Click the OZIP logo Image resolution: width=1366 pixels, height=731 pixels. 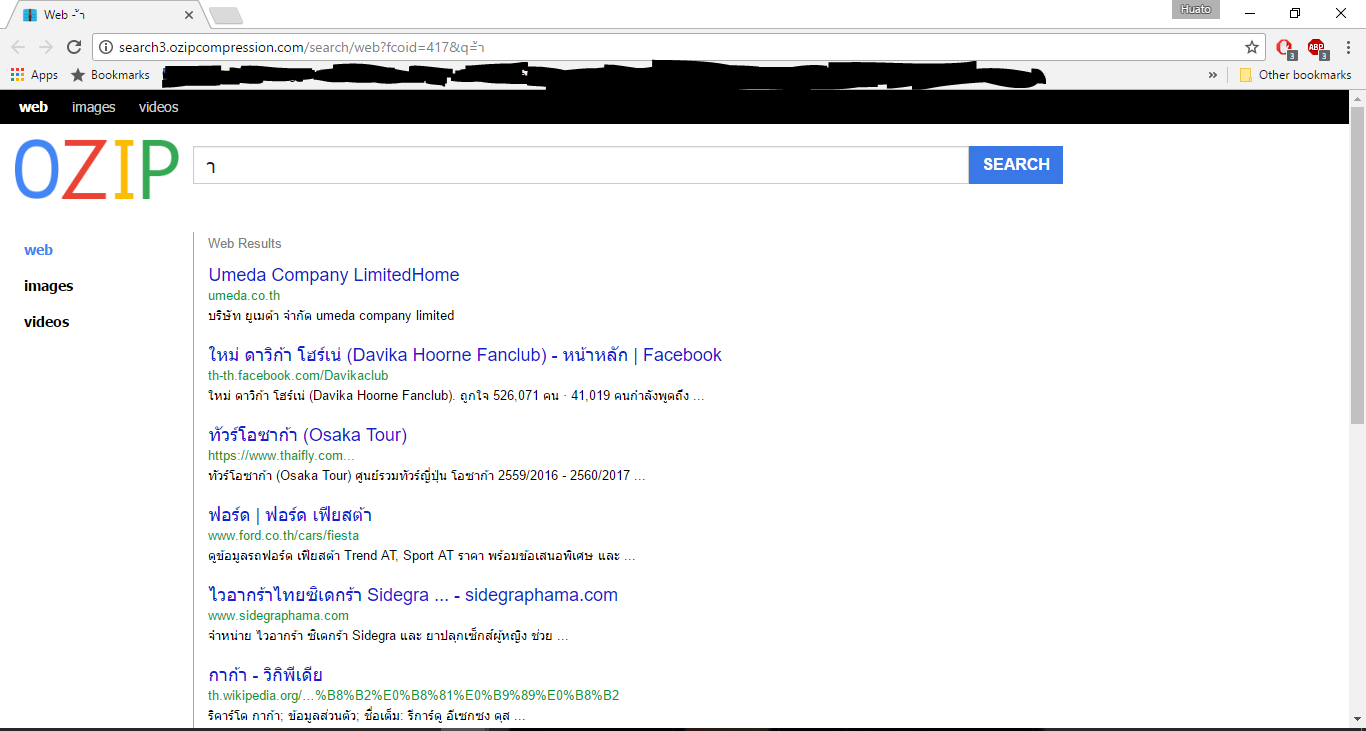pos(96,169)
